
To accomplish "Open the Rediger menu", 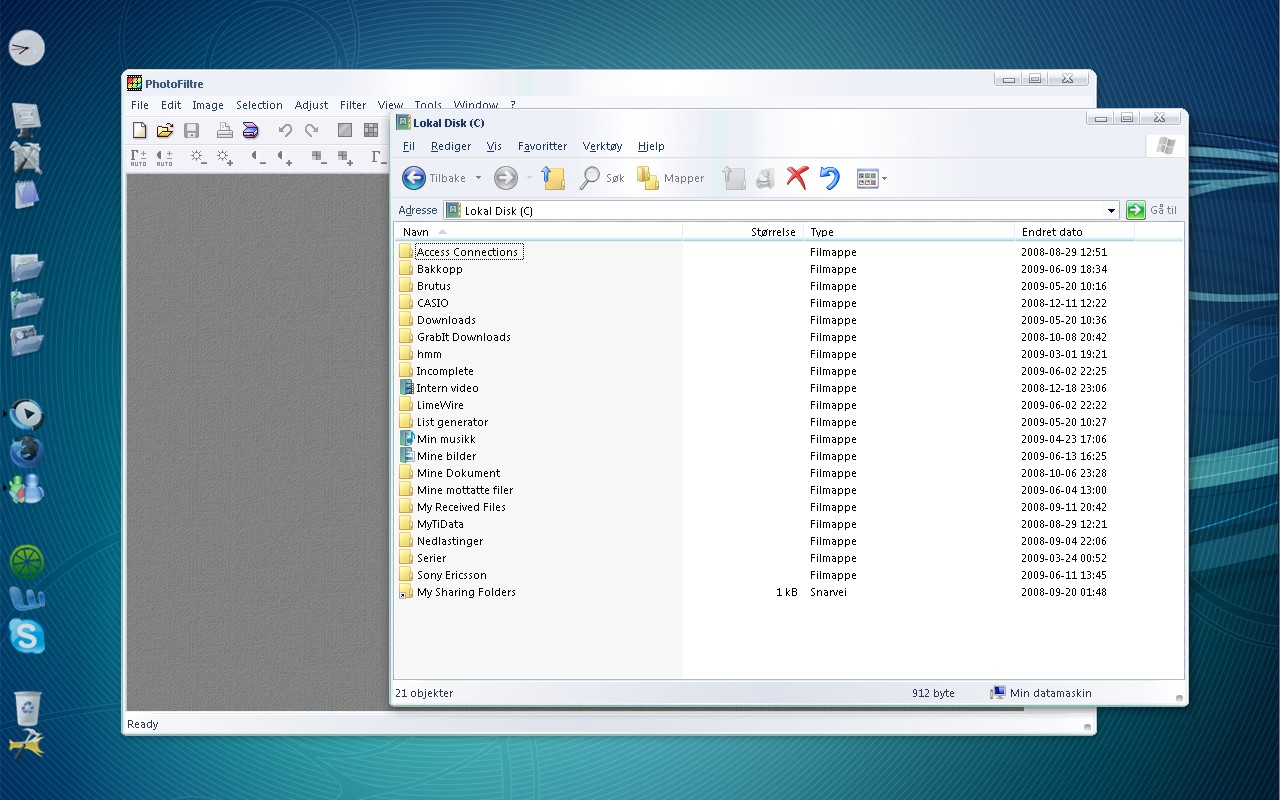I will (x=451, y=146).
